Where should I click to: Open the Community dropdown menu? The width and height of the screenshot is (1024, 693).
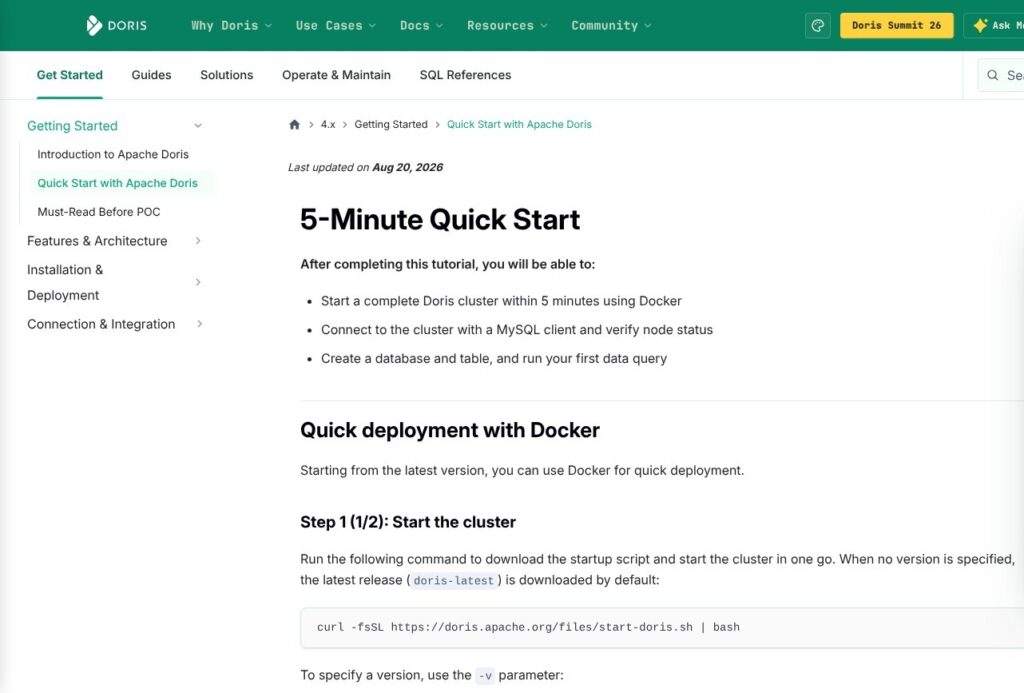tap(611, 25)
